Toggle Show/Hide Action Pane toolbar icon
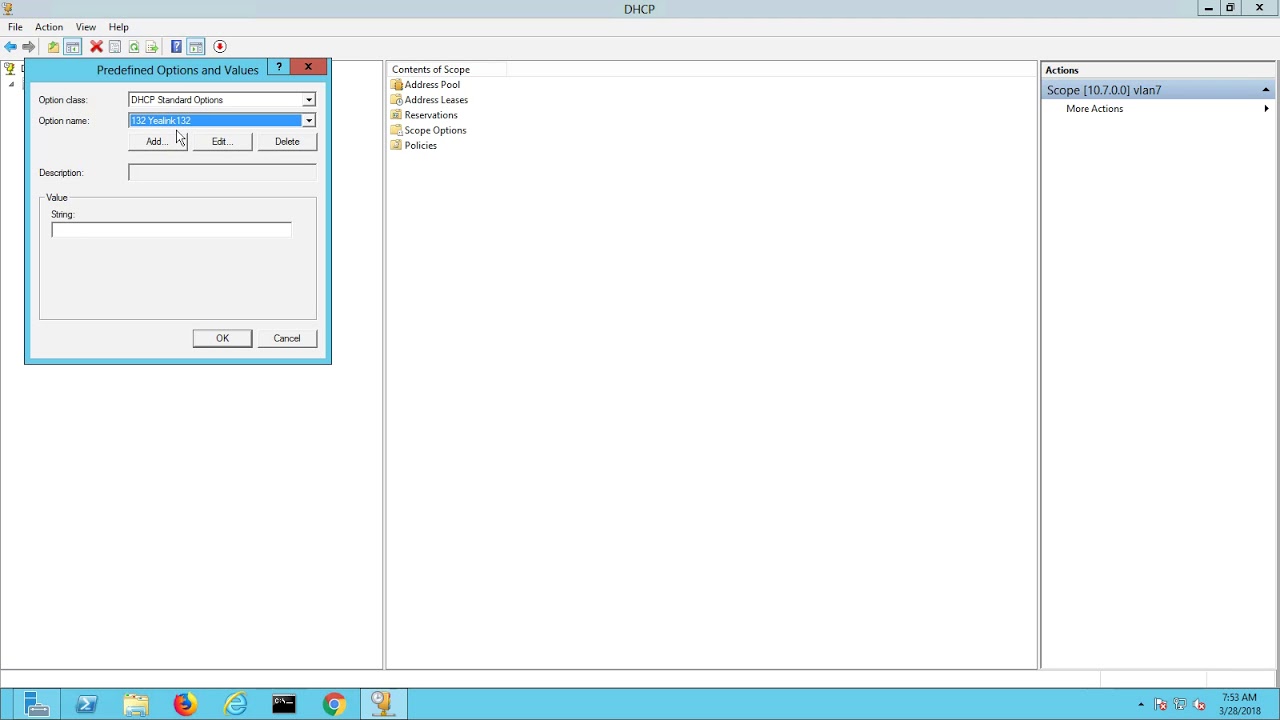The image size is (1280, 720). pyautogui.click(x=196, y=47)
